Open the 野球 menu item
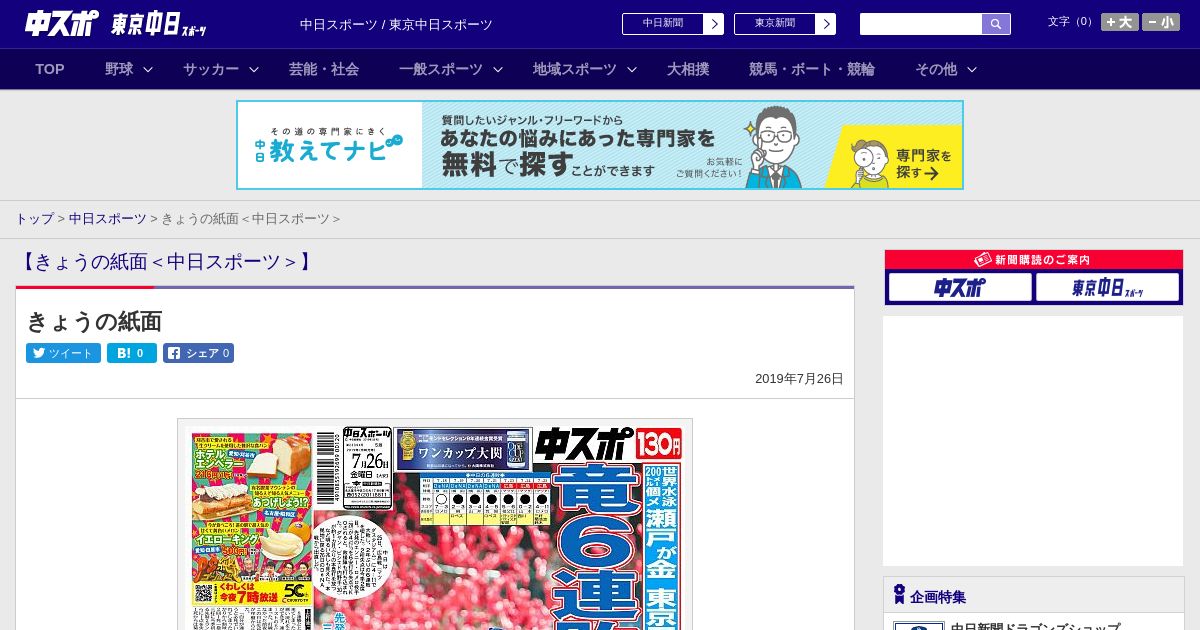1200x630 pixels. click(119, 69)
